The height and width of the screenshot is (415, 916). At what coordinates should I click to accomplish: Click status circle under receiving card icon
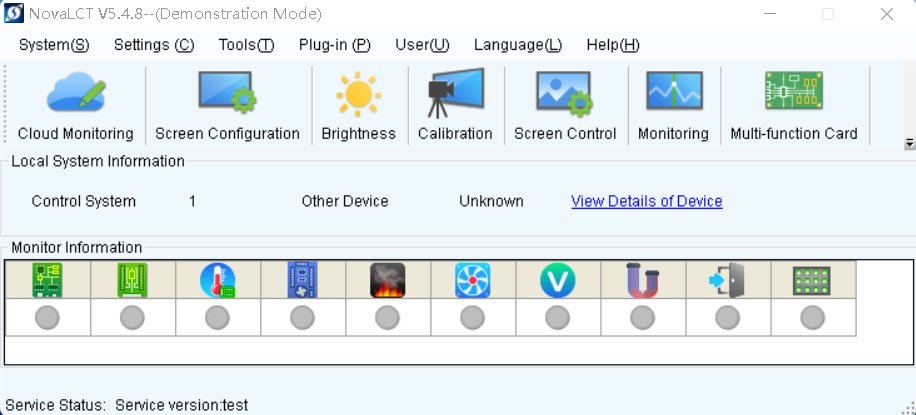(x=132, y=318)
